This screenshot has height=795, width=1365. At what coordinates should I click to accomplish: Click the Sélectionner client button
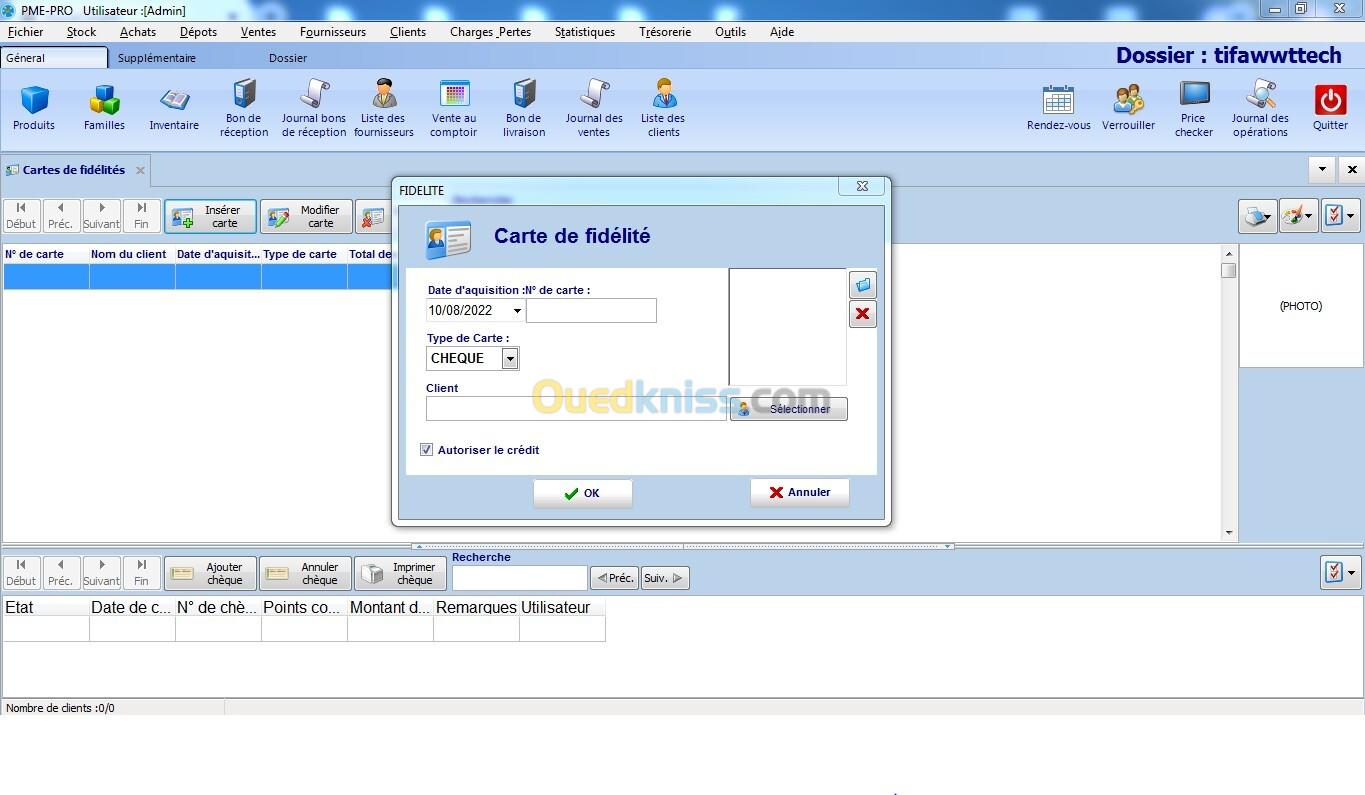click(x=789, y=409)
